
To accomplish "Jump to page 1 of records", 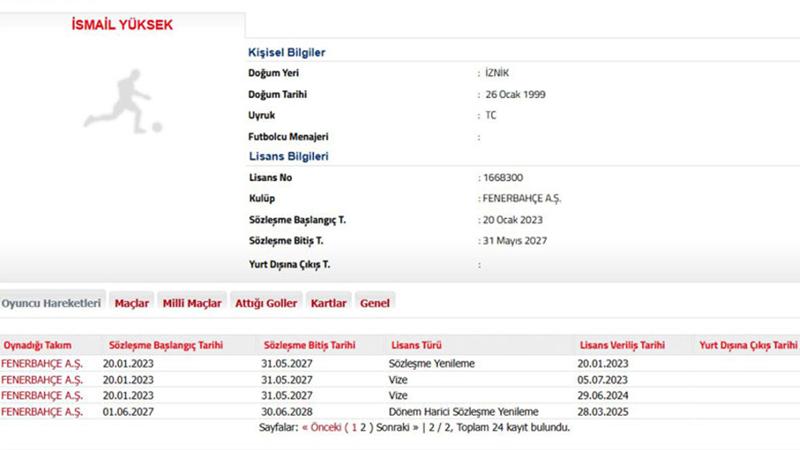I will tap(352, 427).
